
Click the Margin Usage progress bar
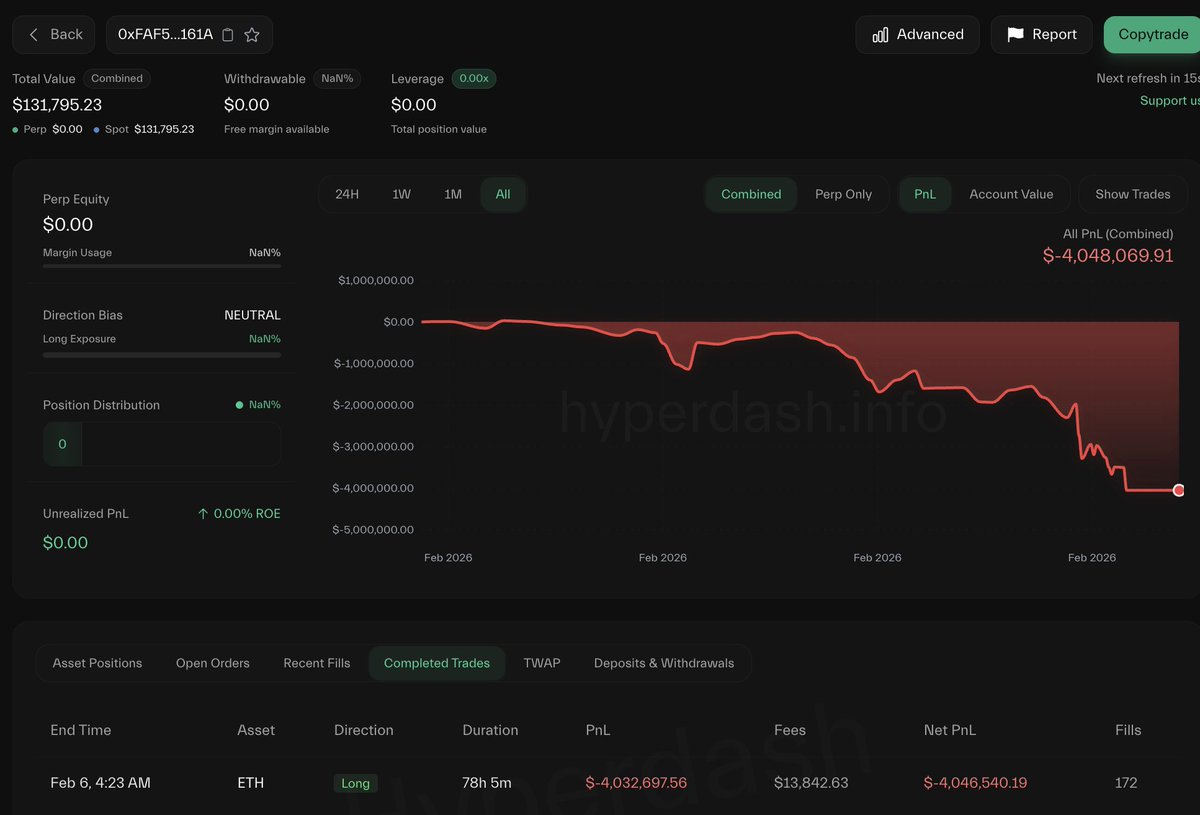(160, 266)
